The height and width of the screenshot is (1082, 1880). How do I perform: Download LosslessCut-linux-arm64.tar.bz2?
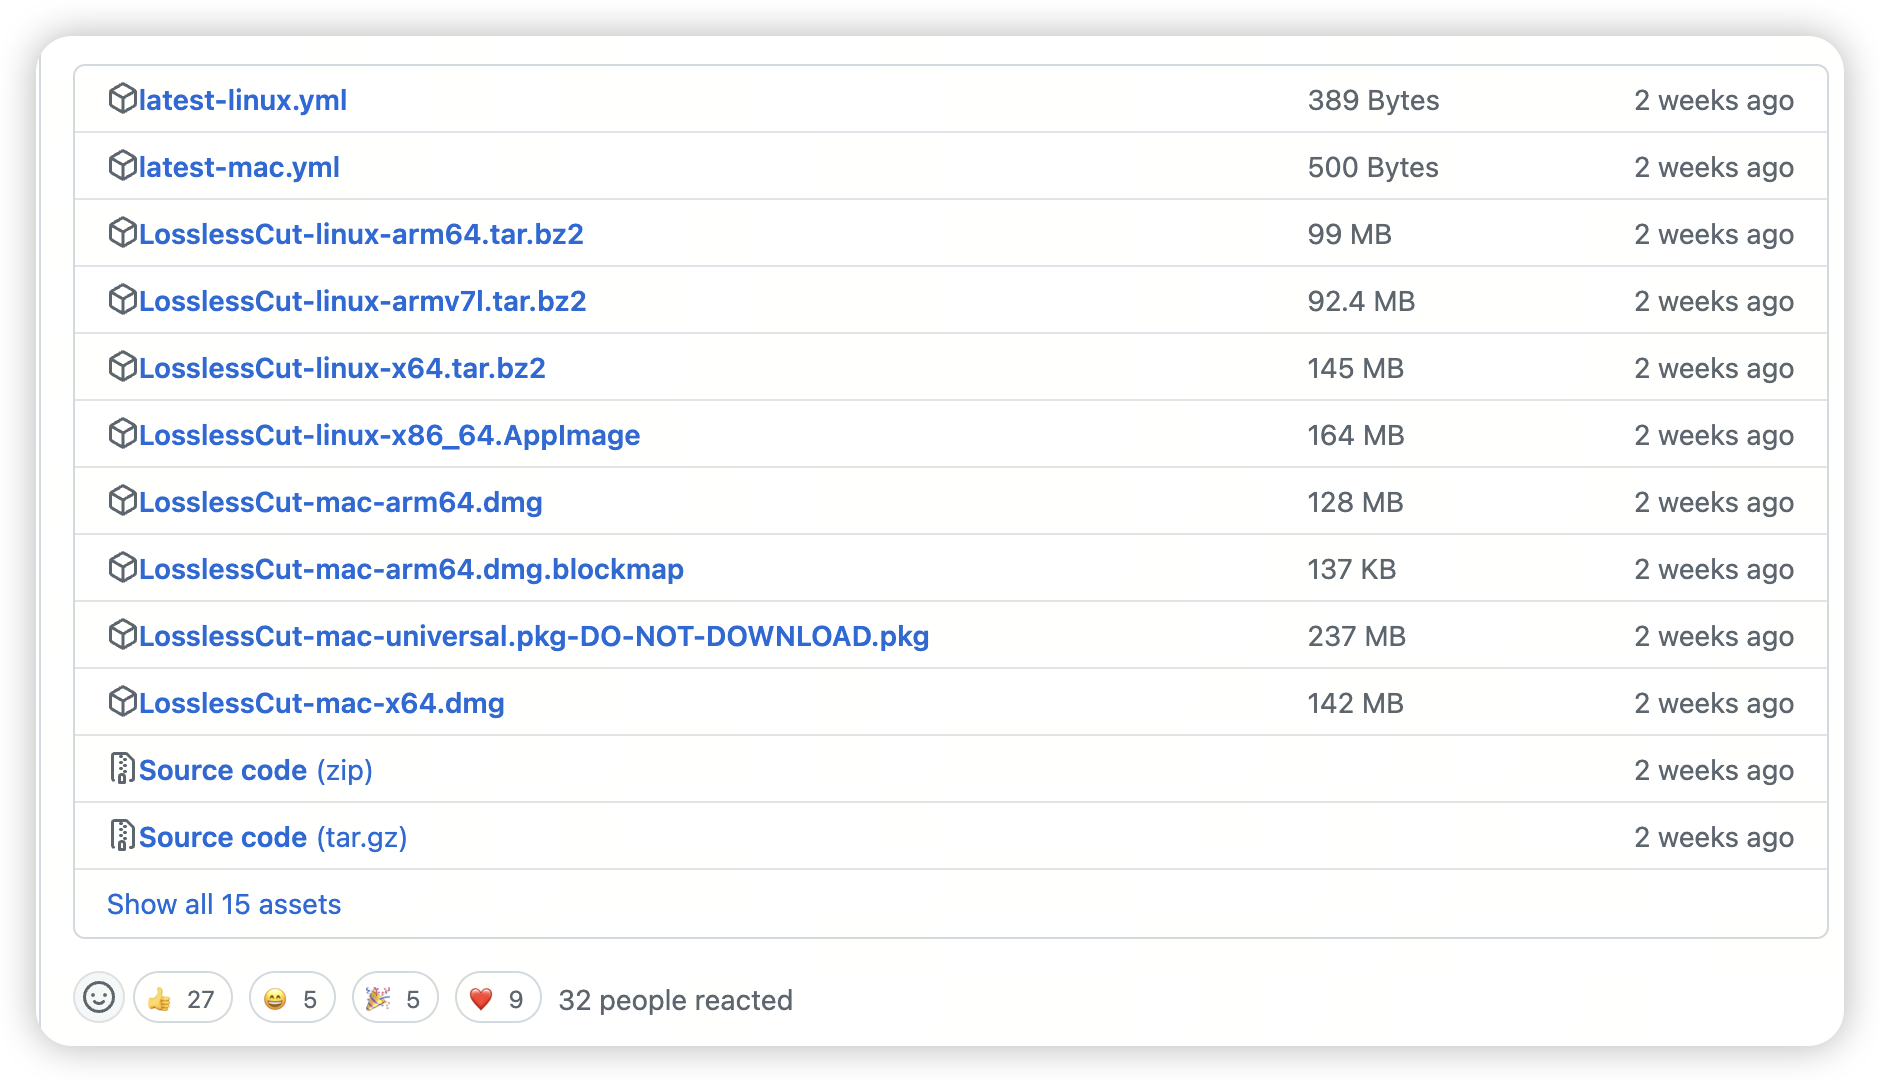[361, 234]
